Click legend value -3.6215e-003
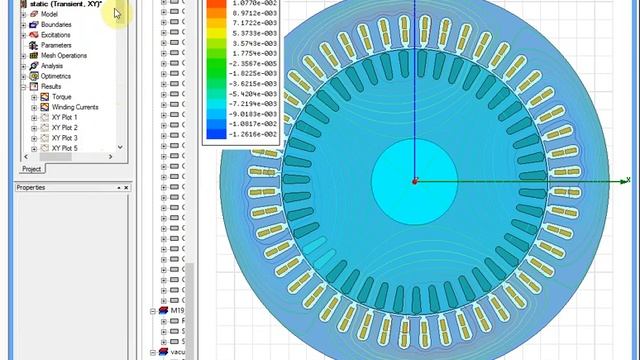Screen dimensions: 640x360 pos(253,84)
